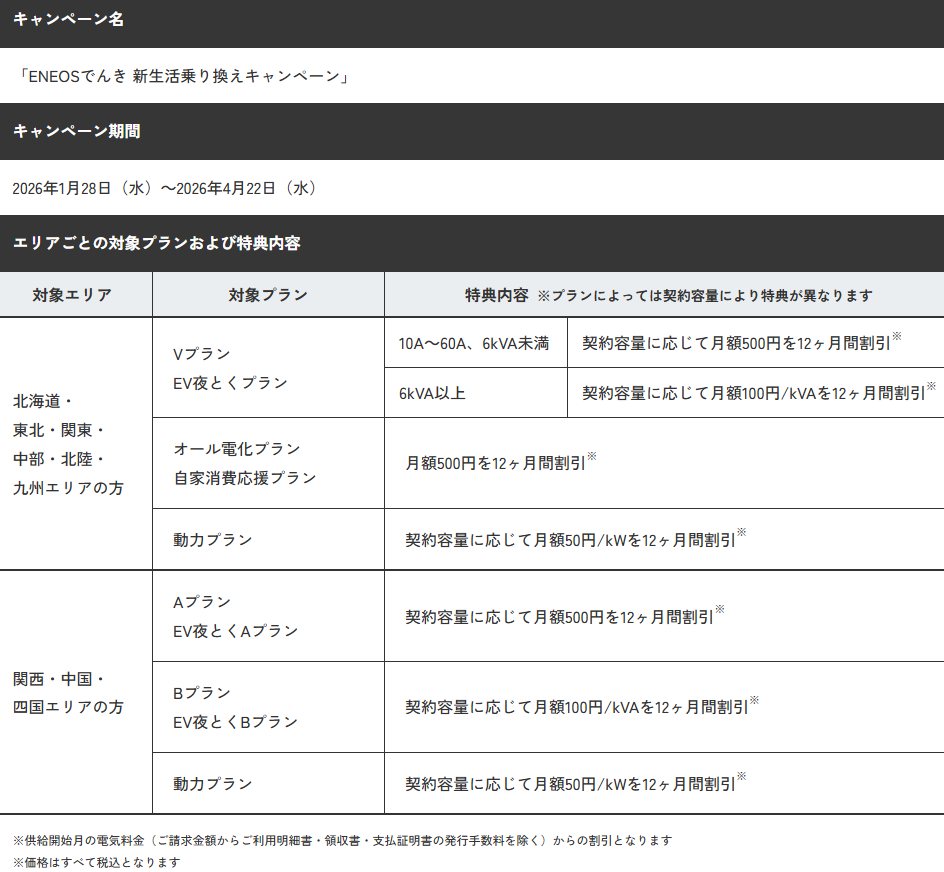The height and width of the screenshot is (872, 944).
Task: Click the キャンペーン期間 section header
Action: (76, 131)
